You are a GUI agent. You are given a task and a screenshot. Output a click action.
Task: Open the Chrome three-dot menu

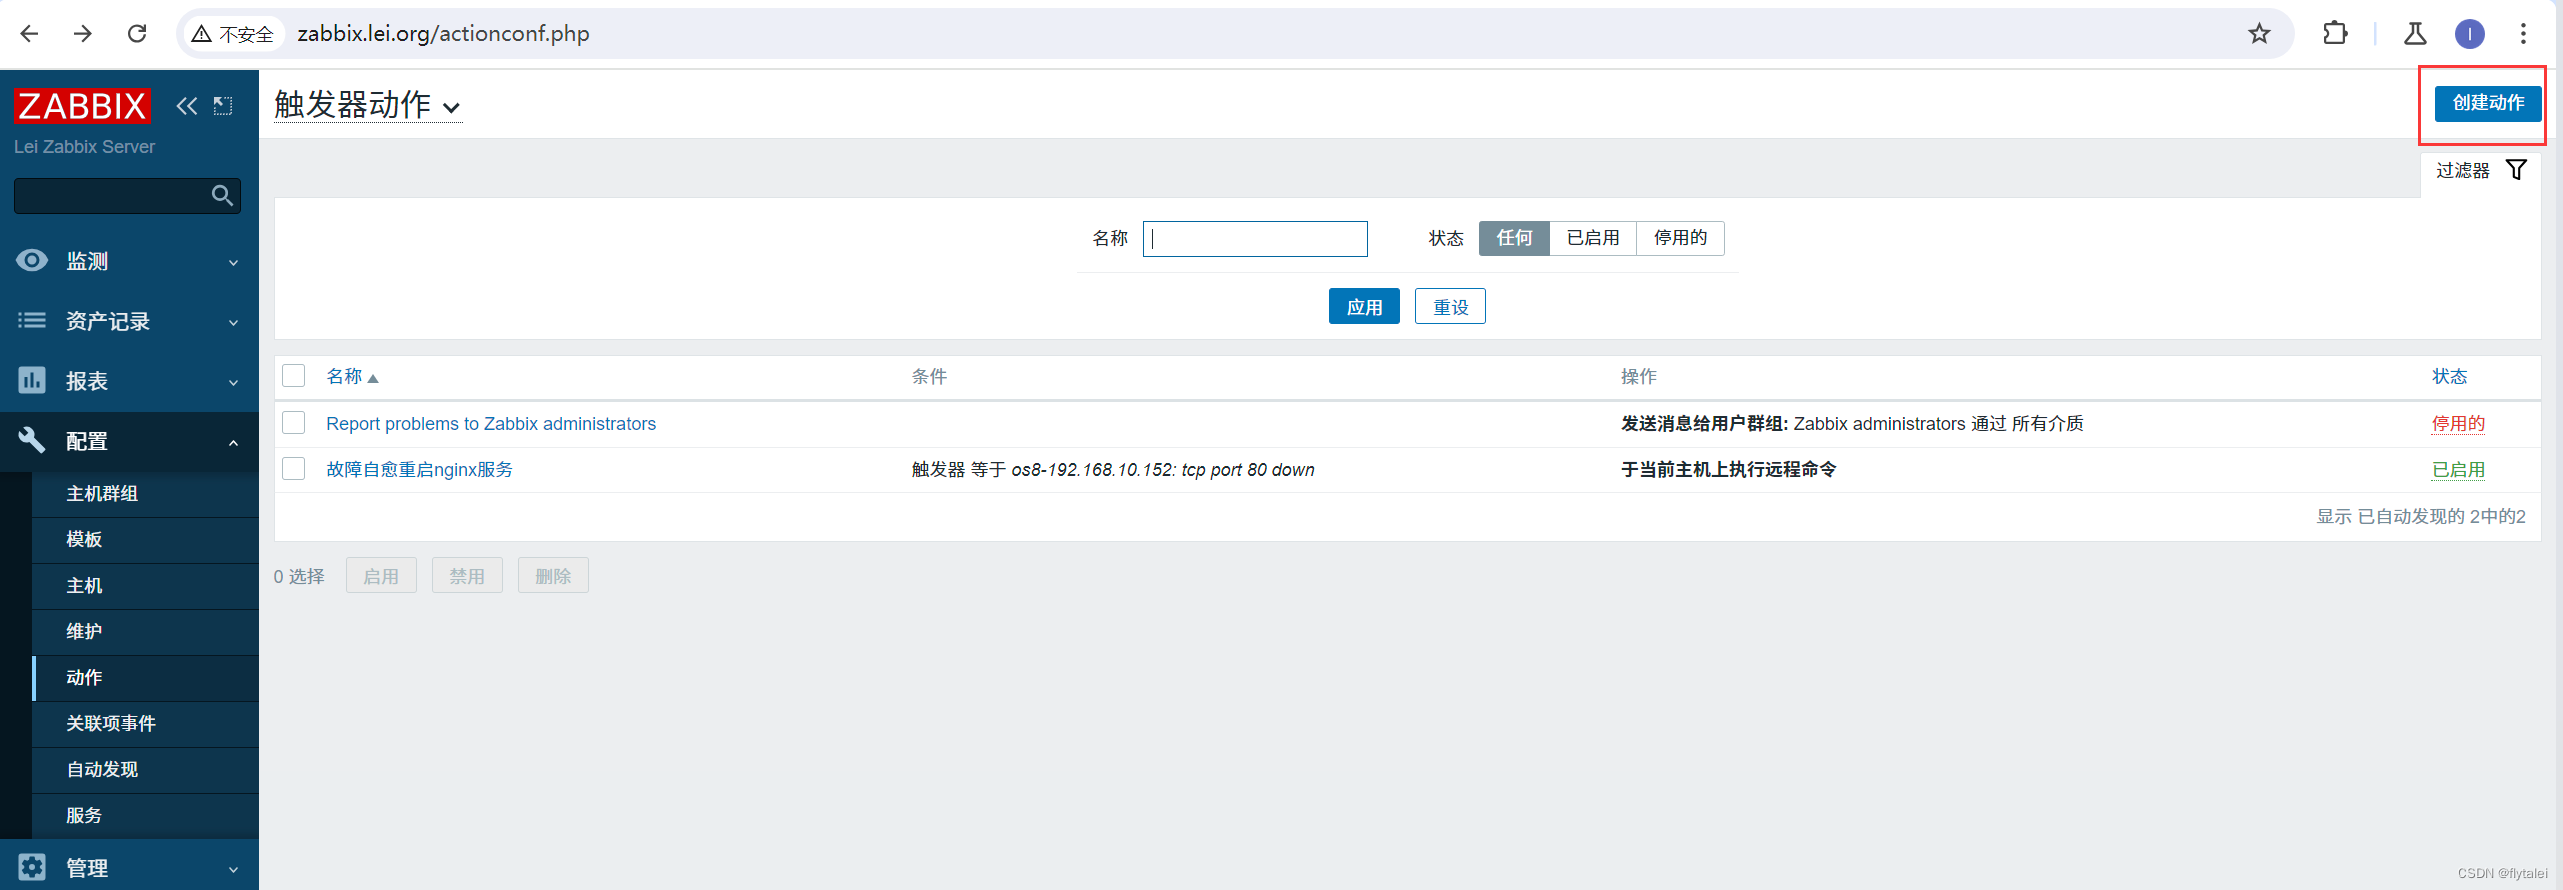2523,34
